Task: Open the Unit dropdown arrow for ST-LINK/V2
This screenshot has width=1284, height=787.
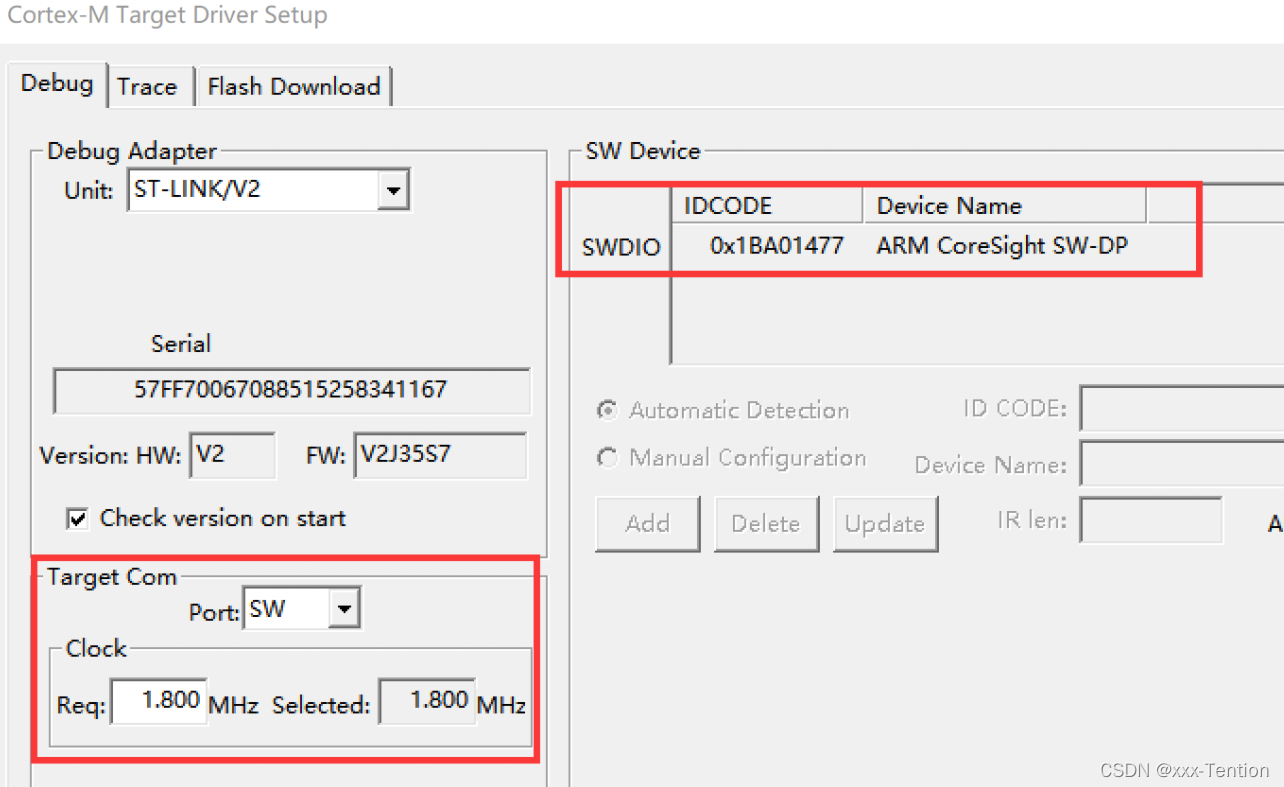Action: (392, 190)
